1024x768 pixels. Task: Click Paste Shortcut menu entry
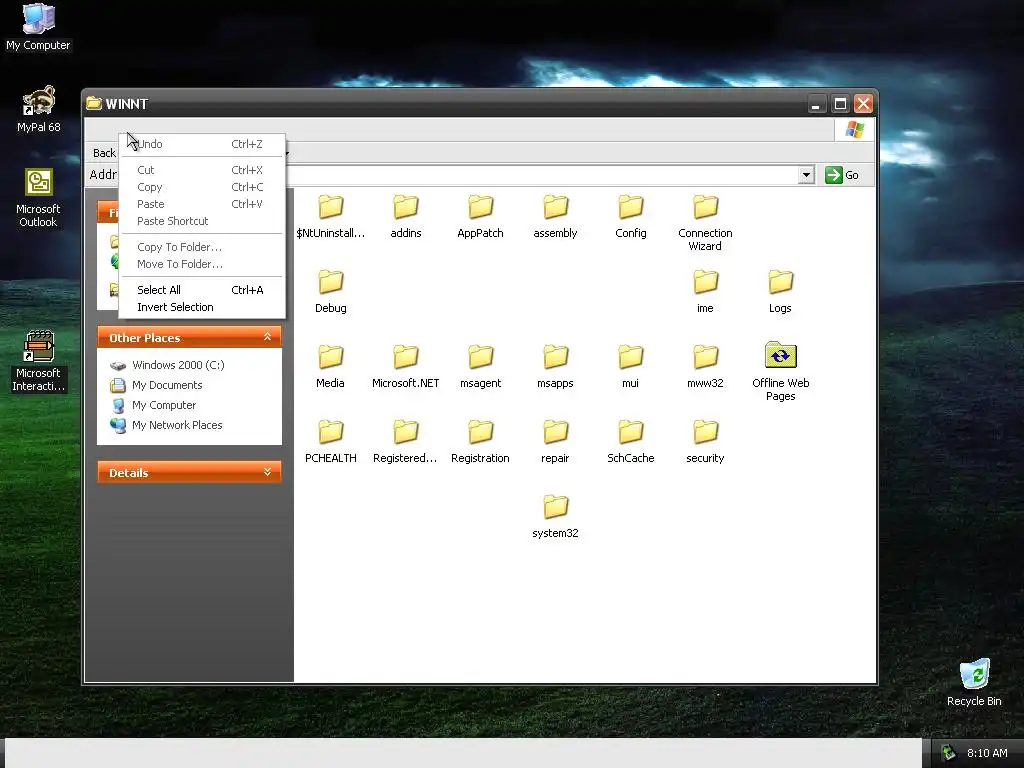[x=202, y=221]
